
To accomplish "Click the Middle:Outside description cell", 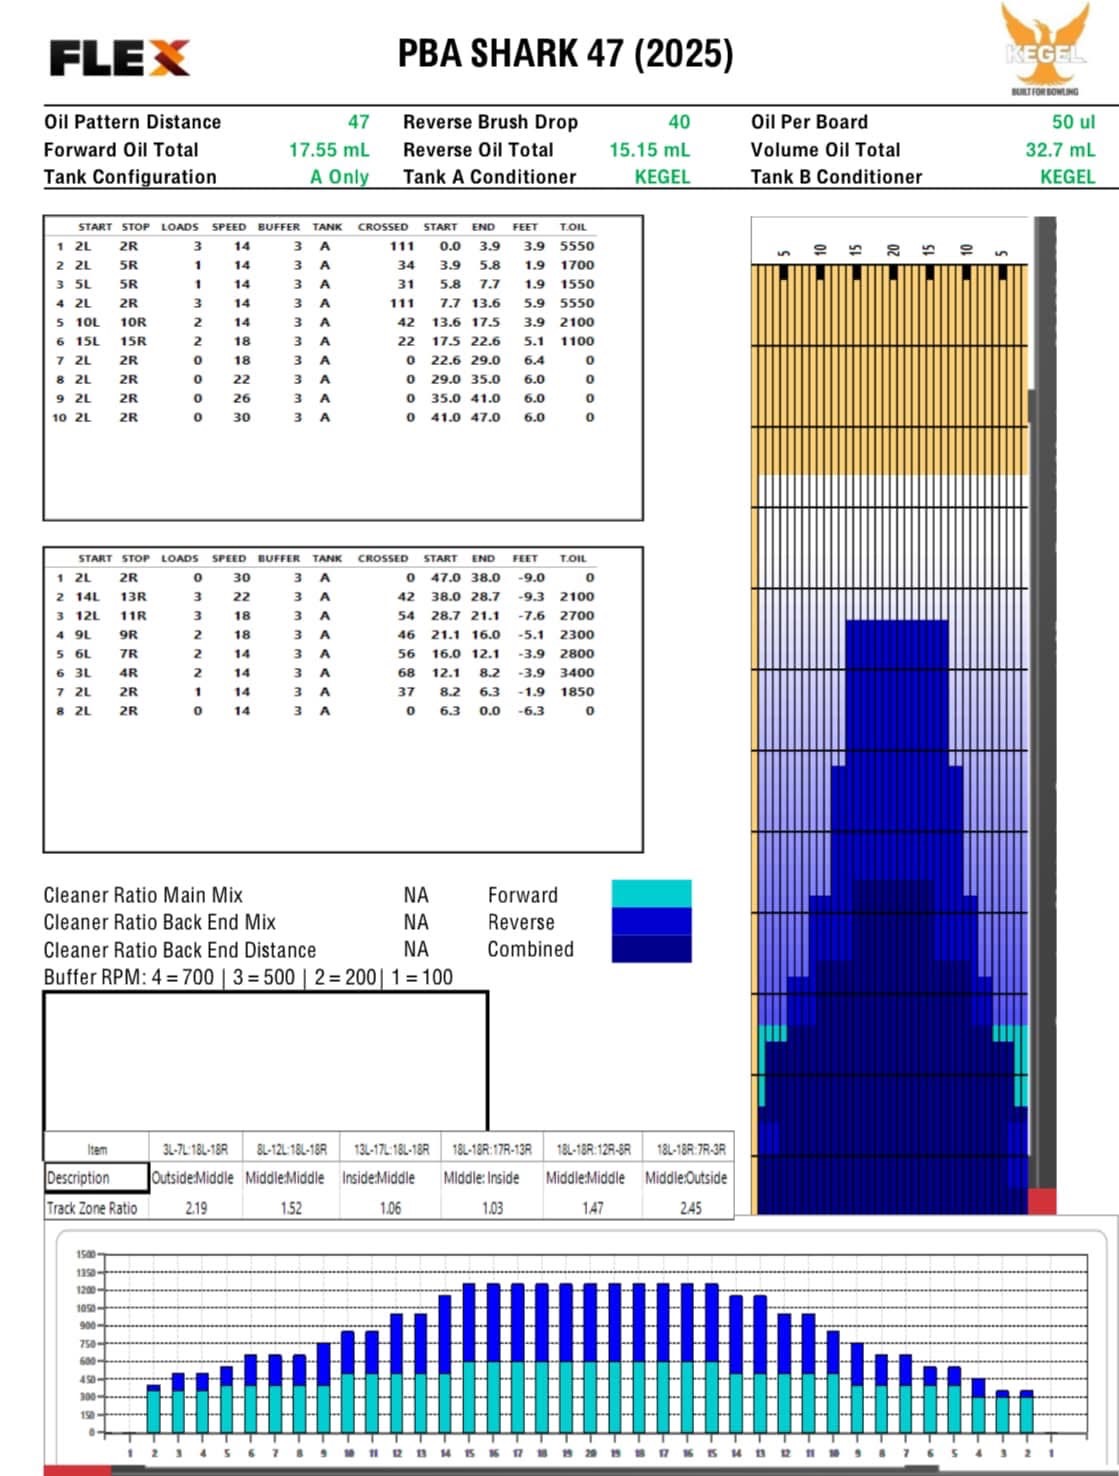I will (x=686, y=1178).
